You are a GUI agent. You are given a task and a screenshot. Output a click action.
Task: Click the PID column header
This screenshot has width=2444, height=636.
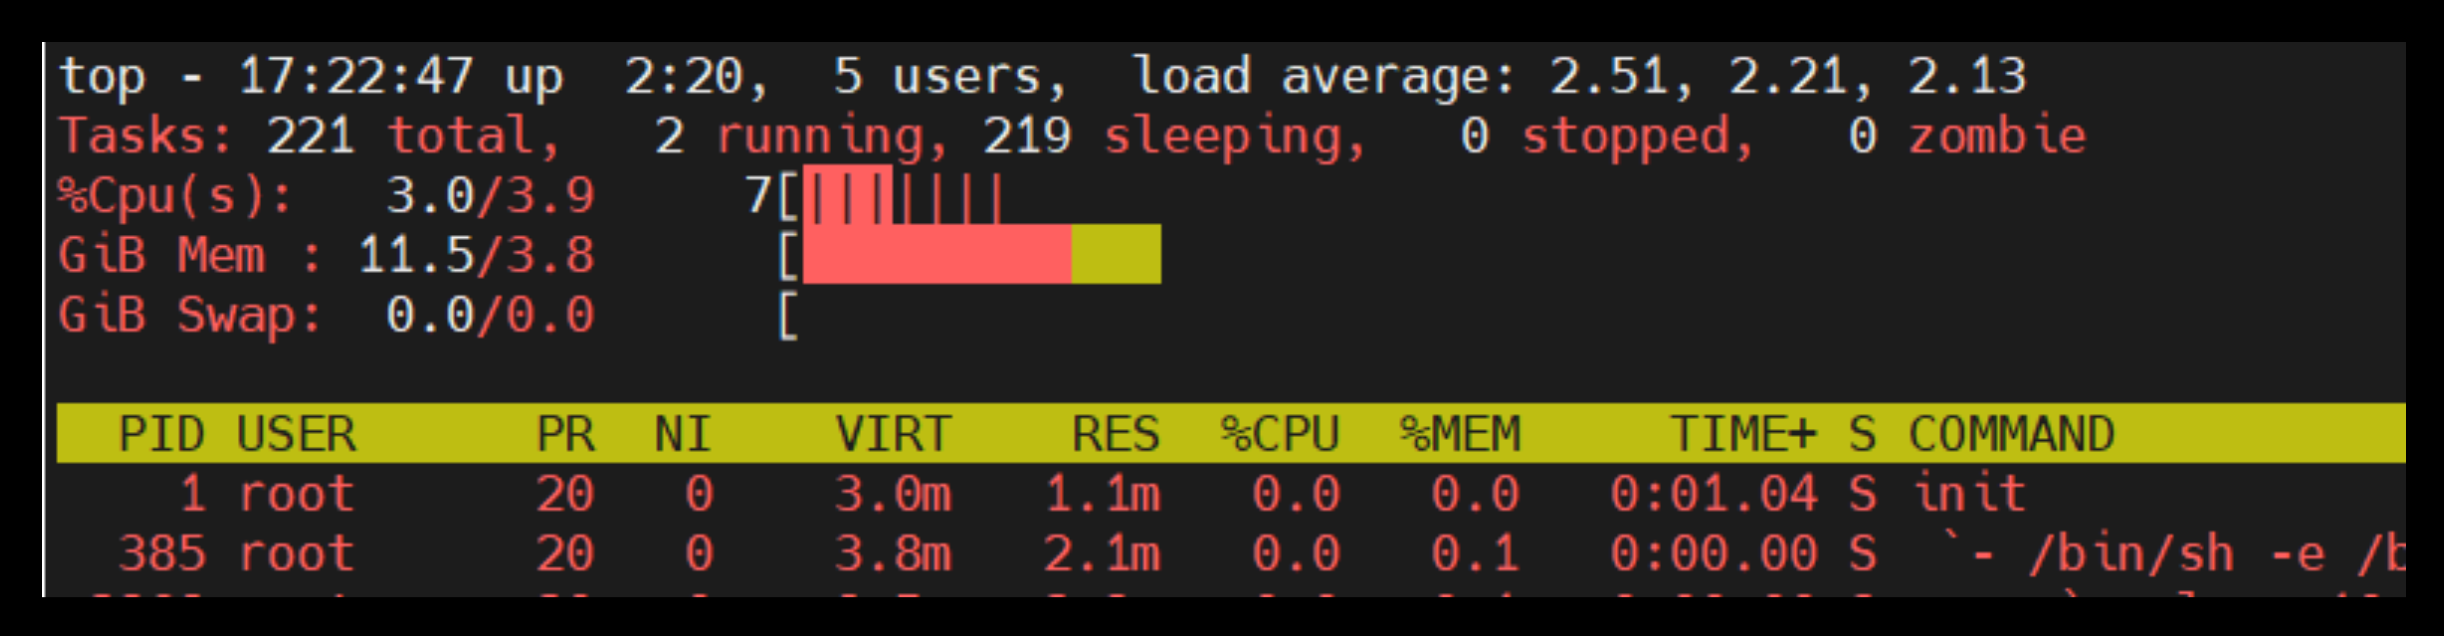[x=161, y=434]
